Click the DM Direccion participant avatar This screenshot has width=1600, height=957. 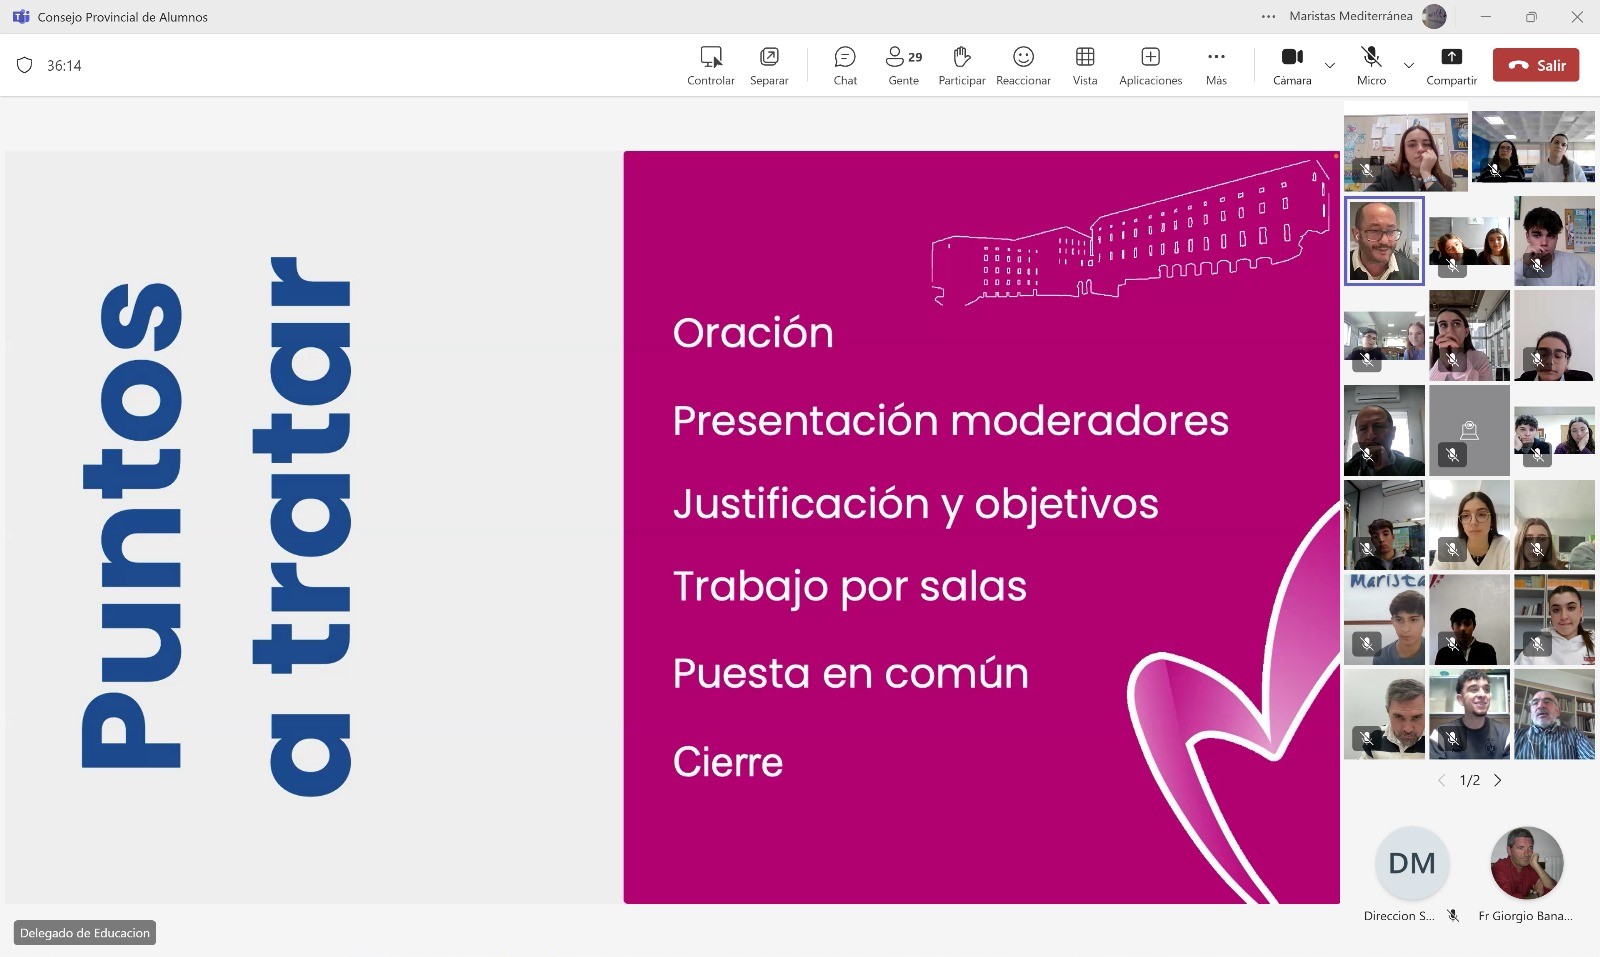(1411, 863)
